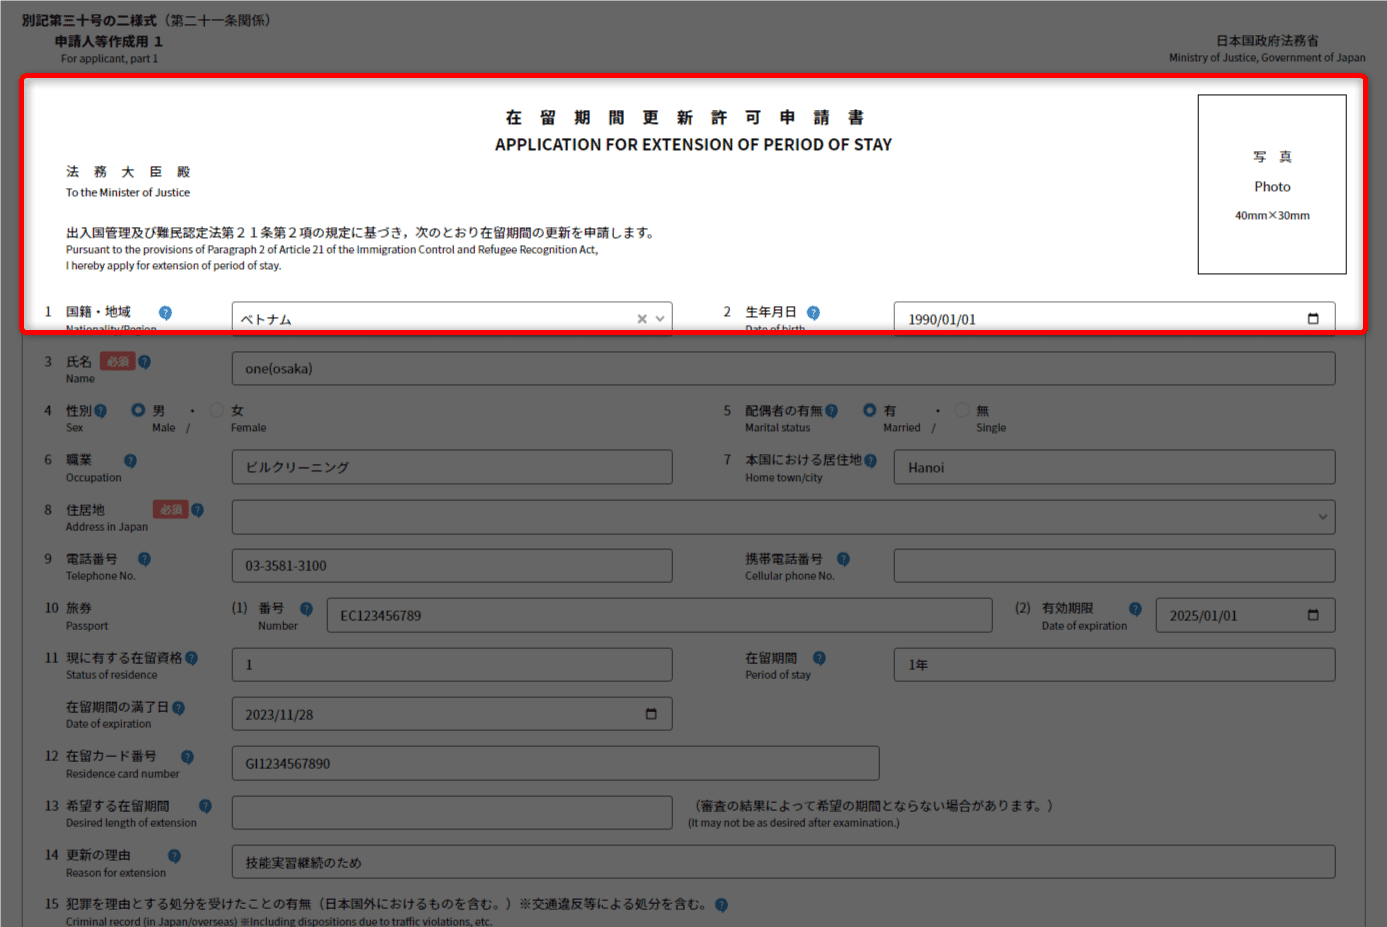Click the passport Number input field
The image size is (1387, 927).
pyautogui.click(x=658, y=616)
